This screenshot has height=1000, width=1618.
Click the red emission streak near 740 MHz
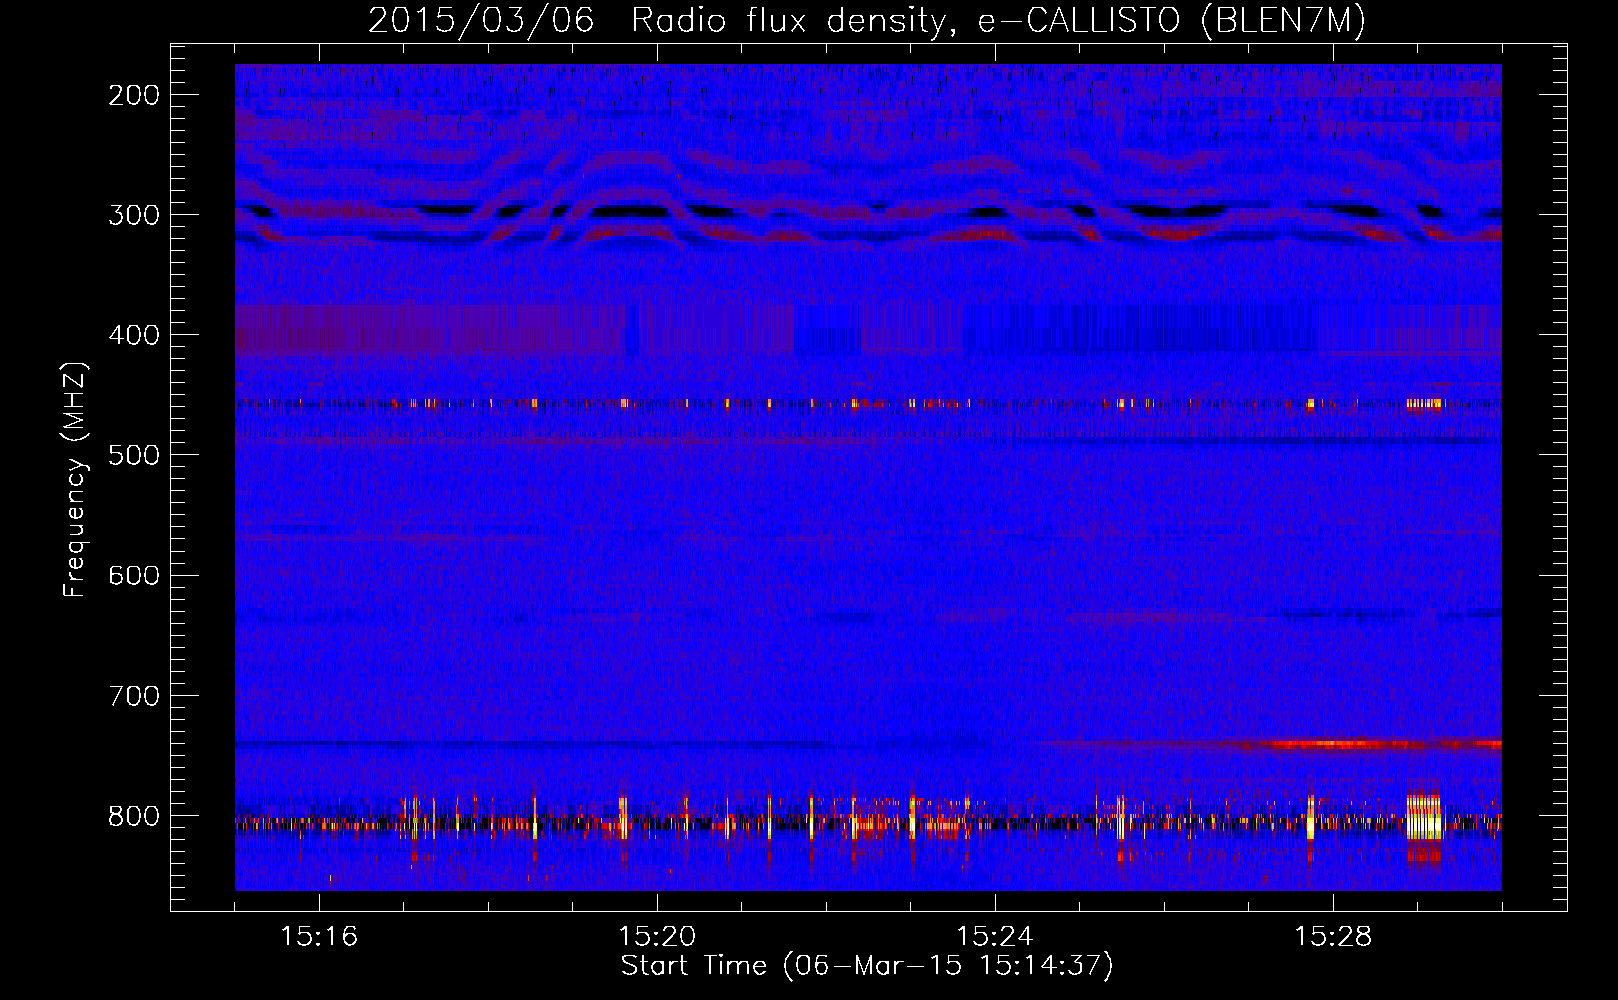(1370, 744)
